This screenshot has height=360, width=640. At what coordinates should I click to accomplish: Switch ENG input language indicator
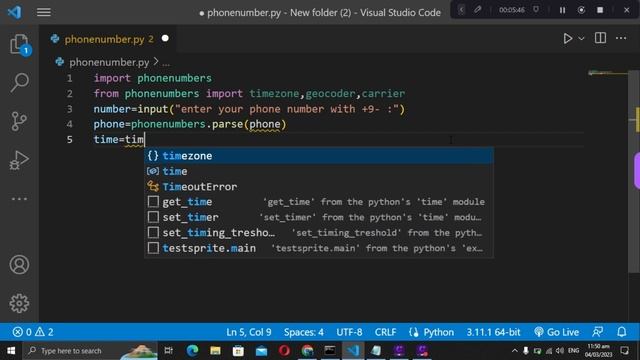pyautogui.click(x=573, y=351)
